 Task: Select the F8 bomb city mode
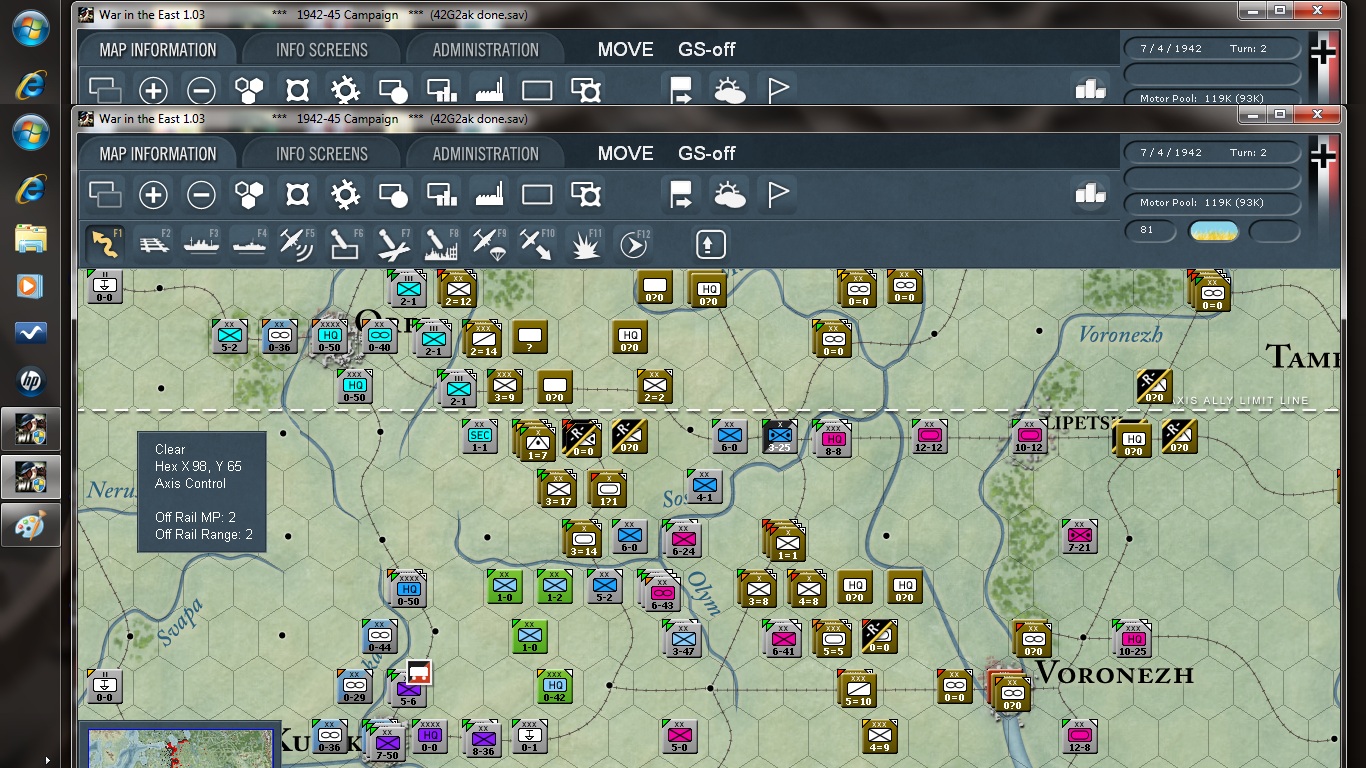click(441, 243)
